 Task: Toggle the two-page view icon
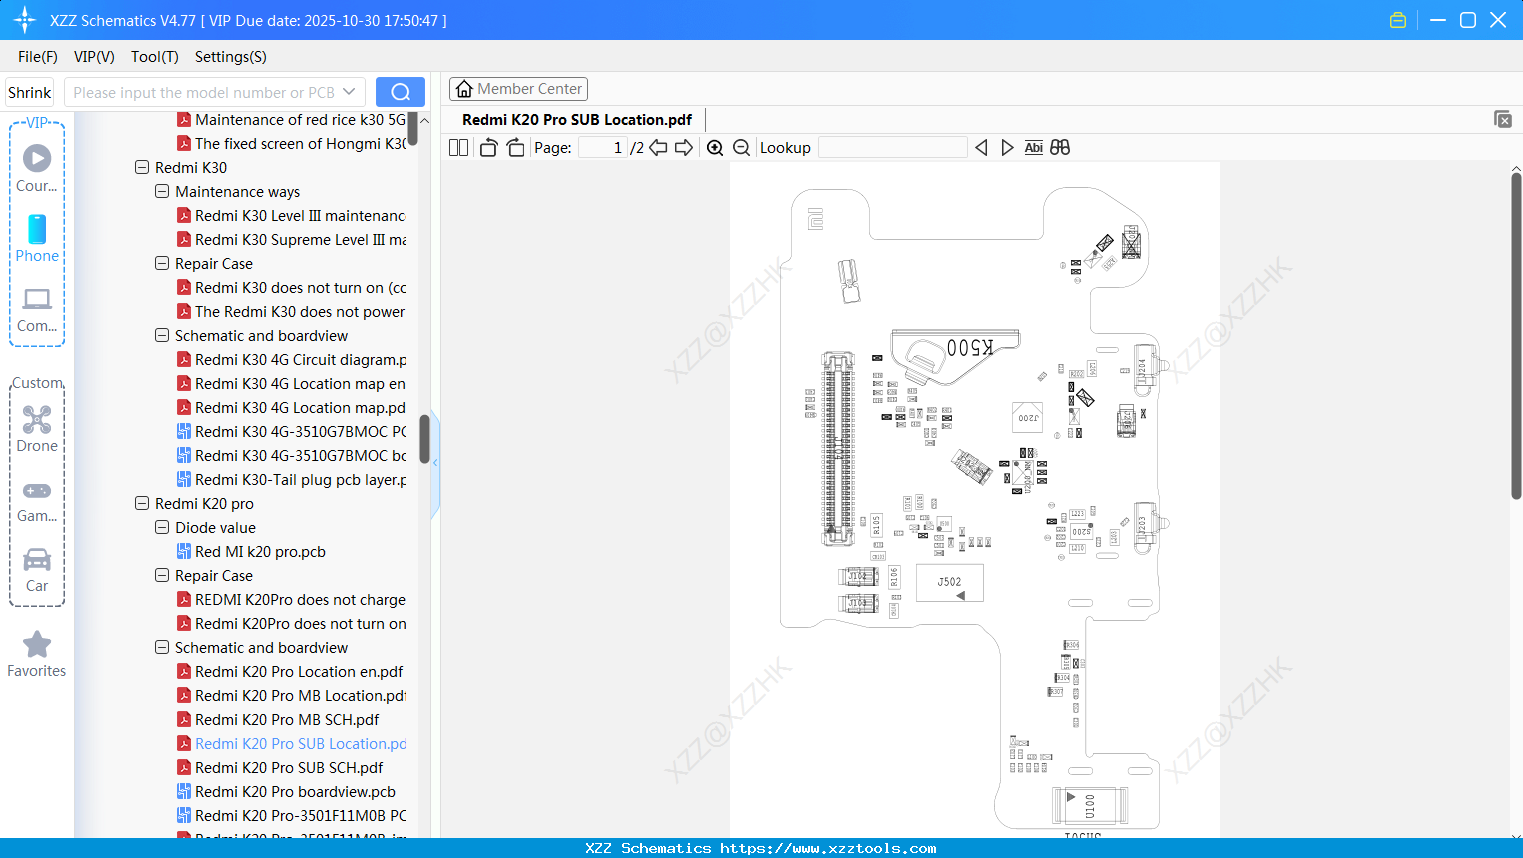coord(458,148)
